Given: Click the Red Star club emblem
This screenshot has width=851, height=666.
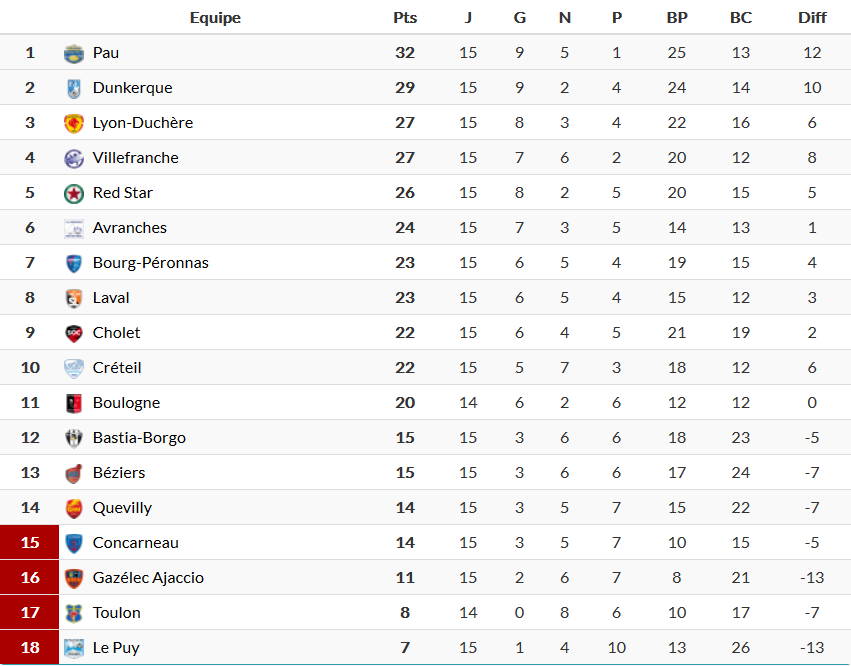Looking at the screenshot, I should pos(74,193).
